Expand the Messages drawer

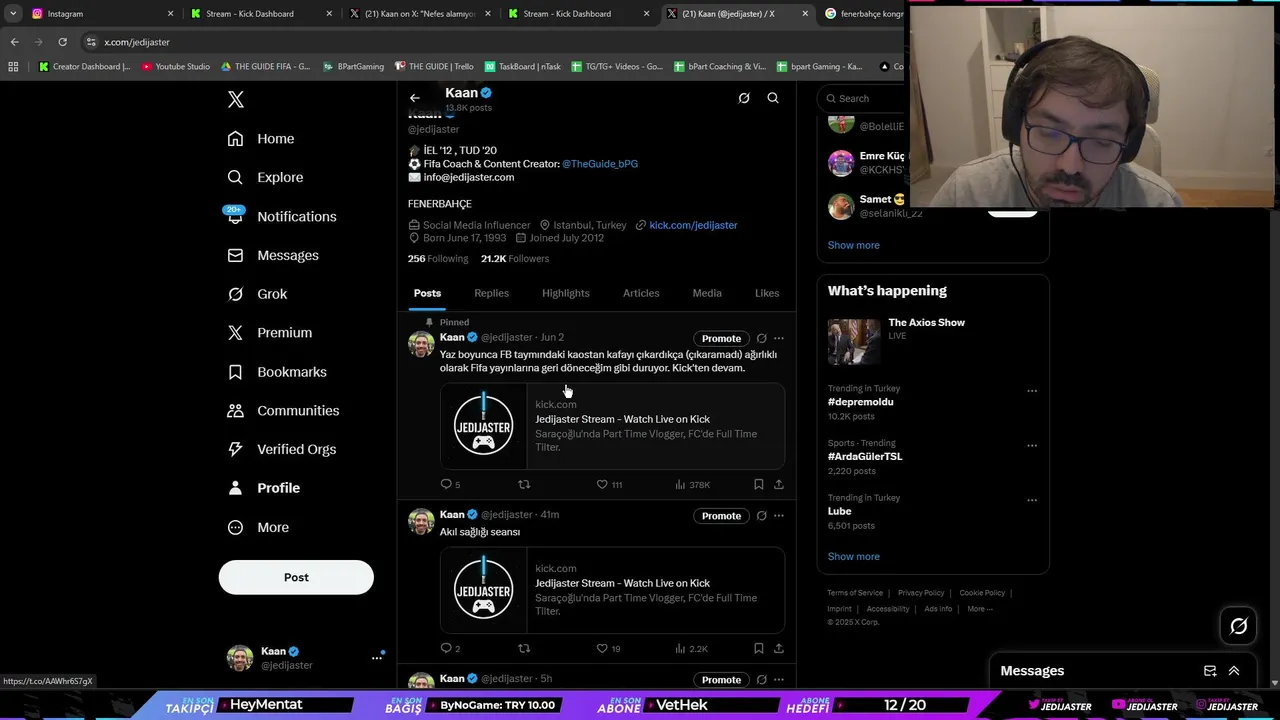(1234, 671)
